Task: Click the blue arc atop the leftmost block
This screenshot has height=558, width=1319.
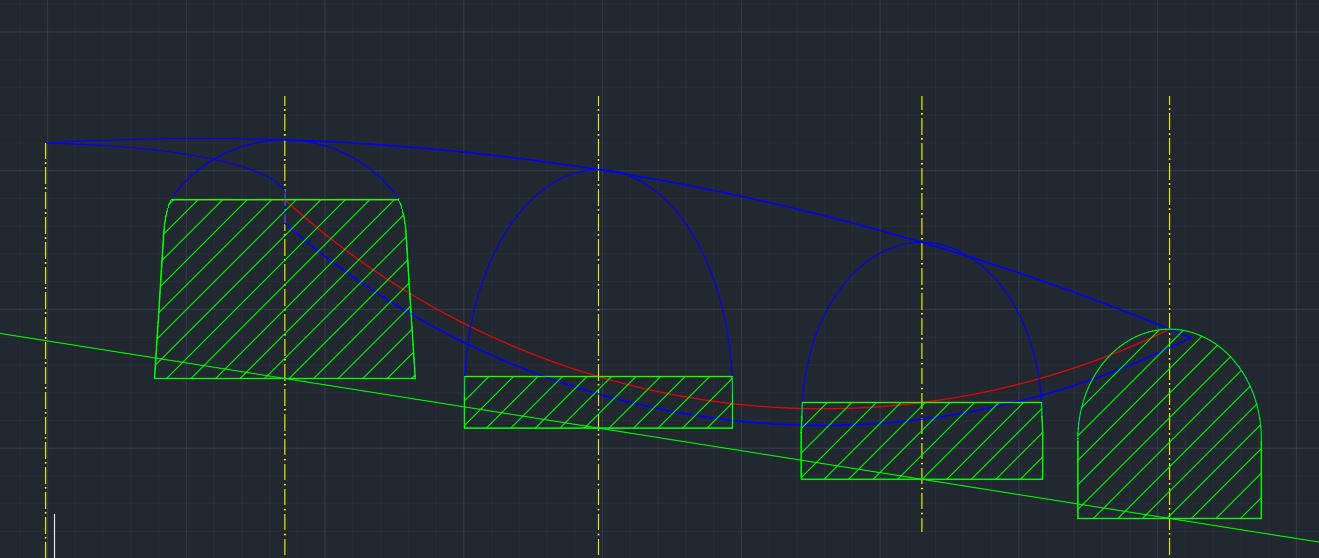Action: click(x=200, y=168)
